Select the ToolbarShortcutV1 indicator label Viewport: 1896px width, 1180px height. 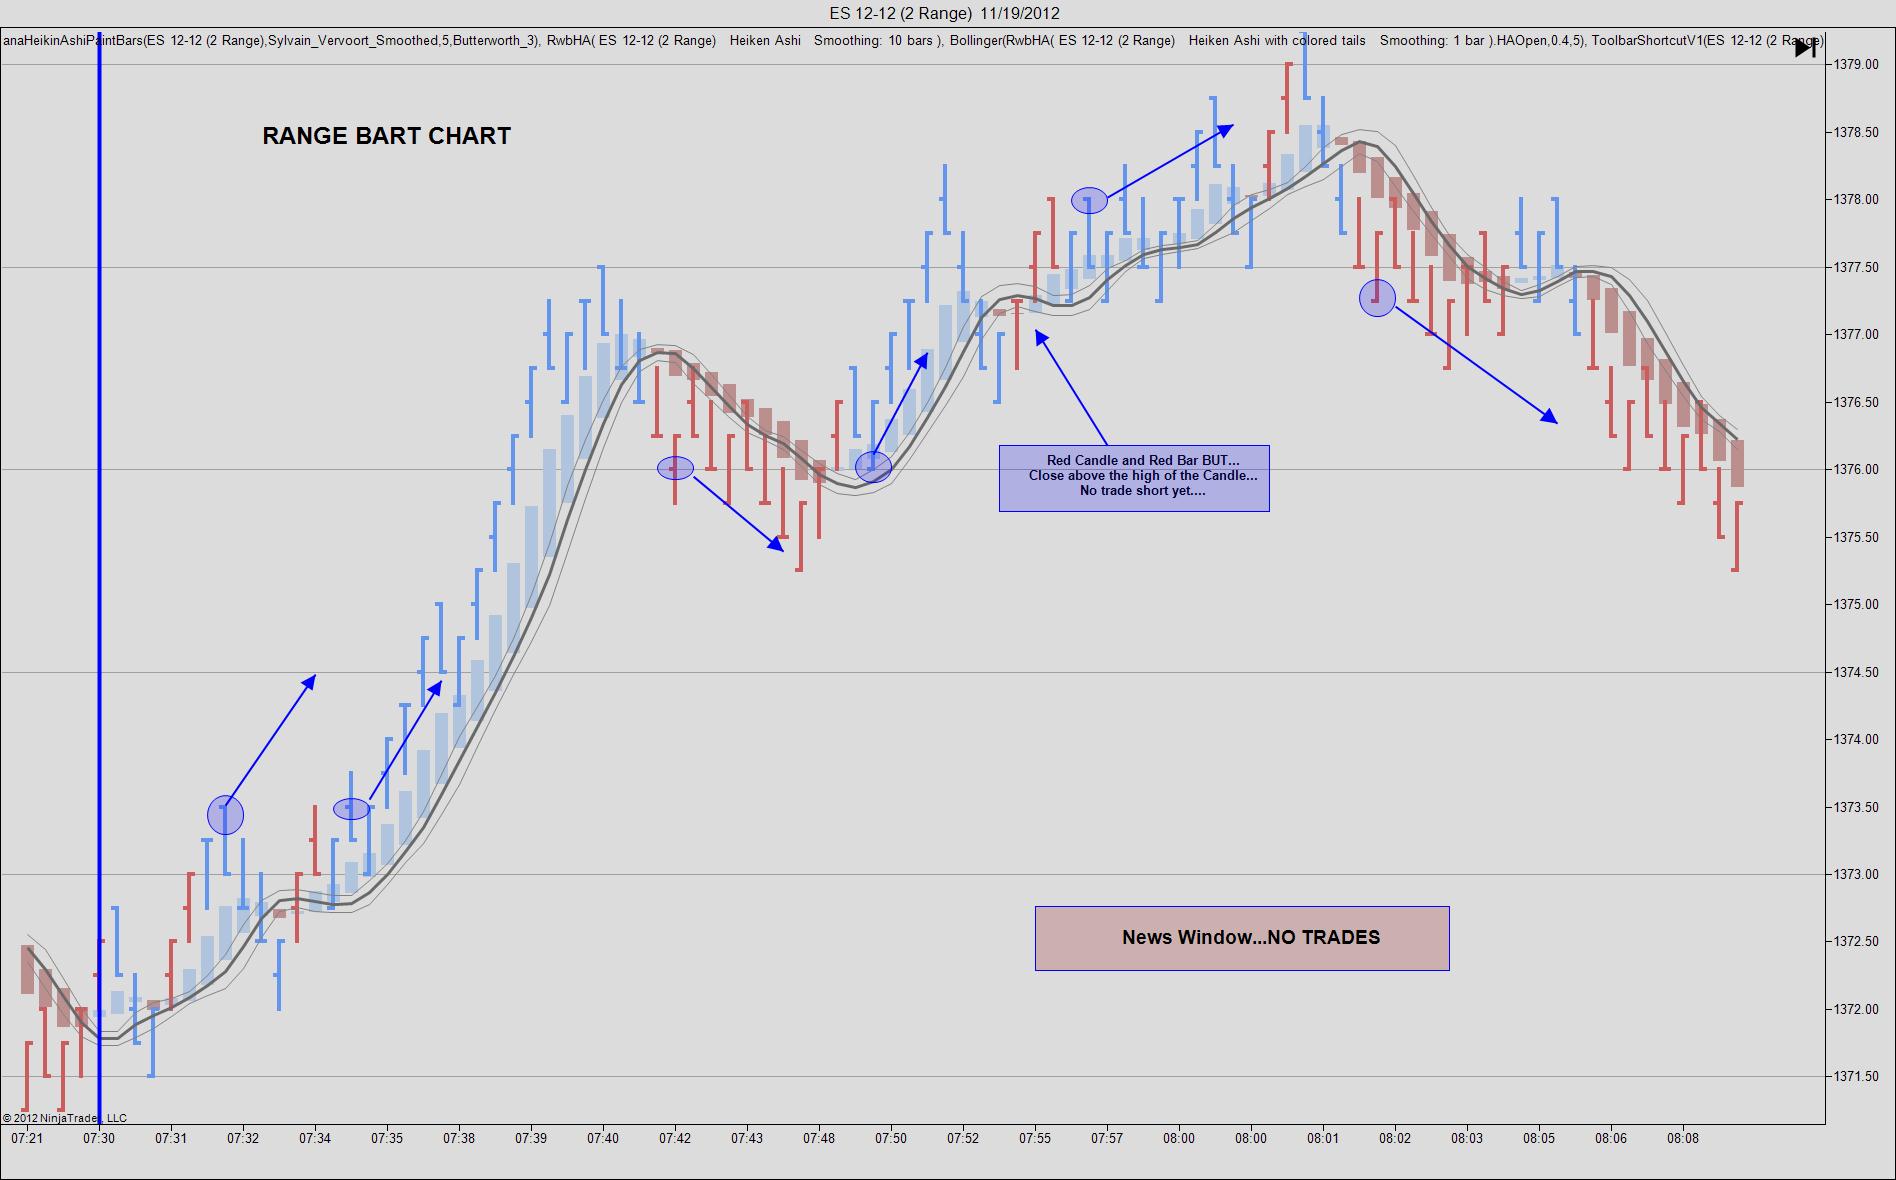(x=1707, y=41)
